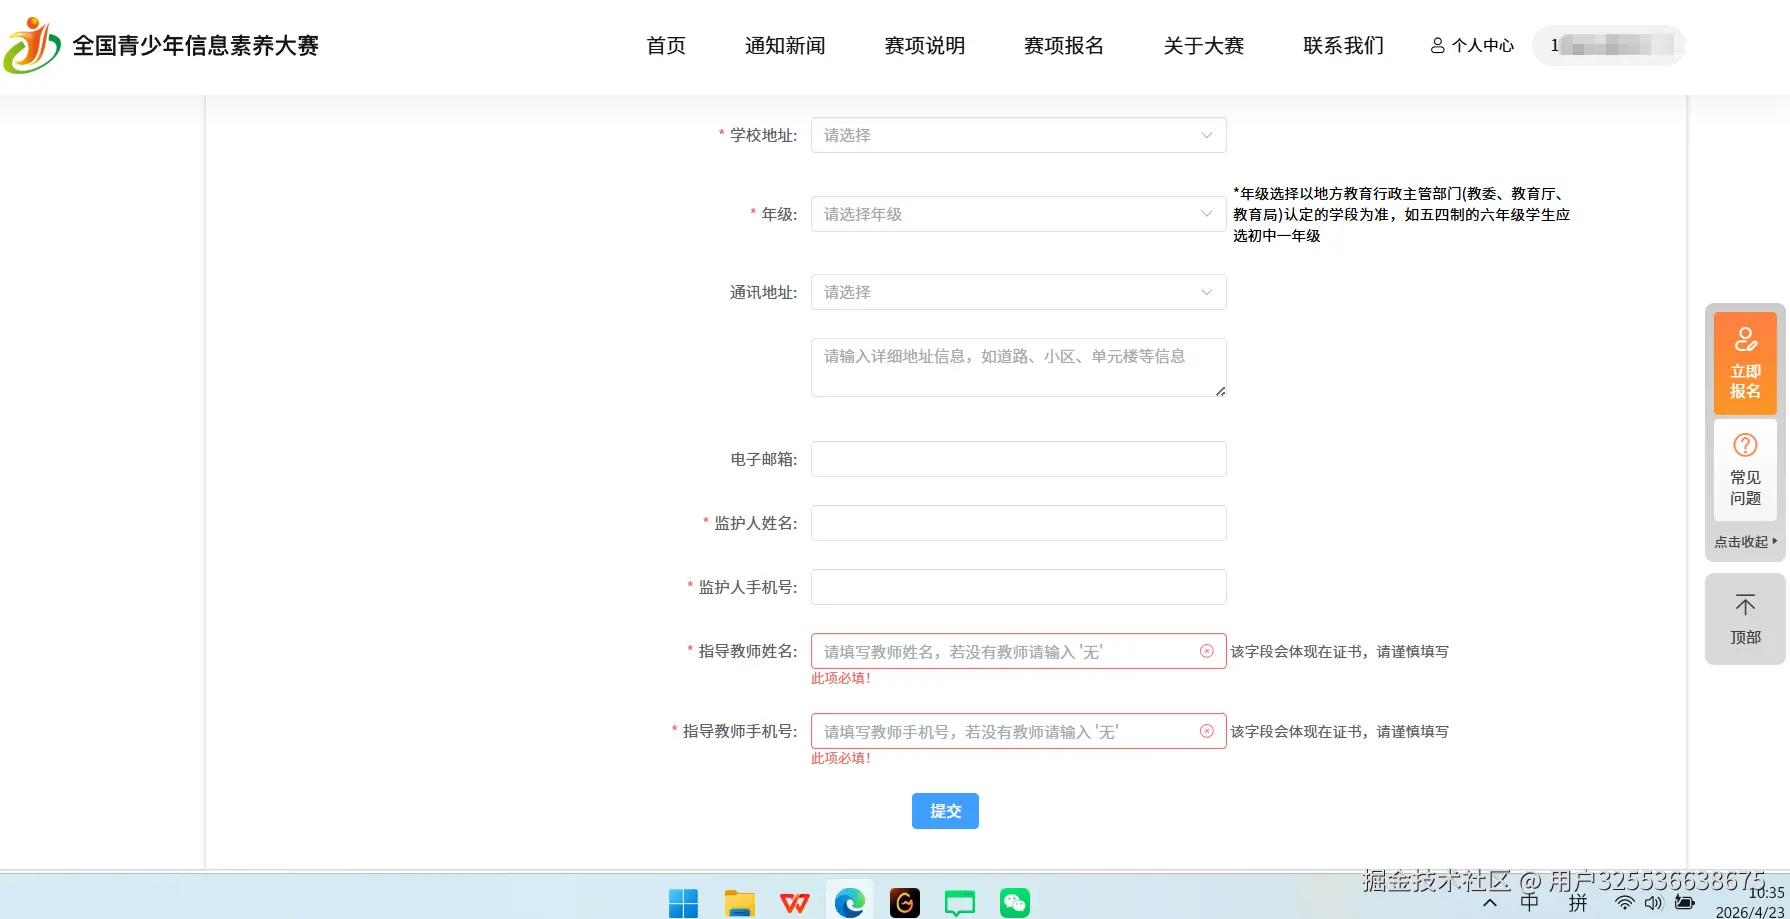Click into the 电子邮箱 input field
The width and height of the screenshot is (1790, 919).
[x=1018, y=459]
